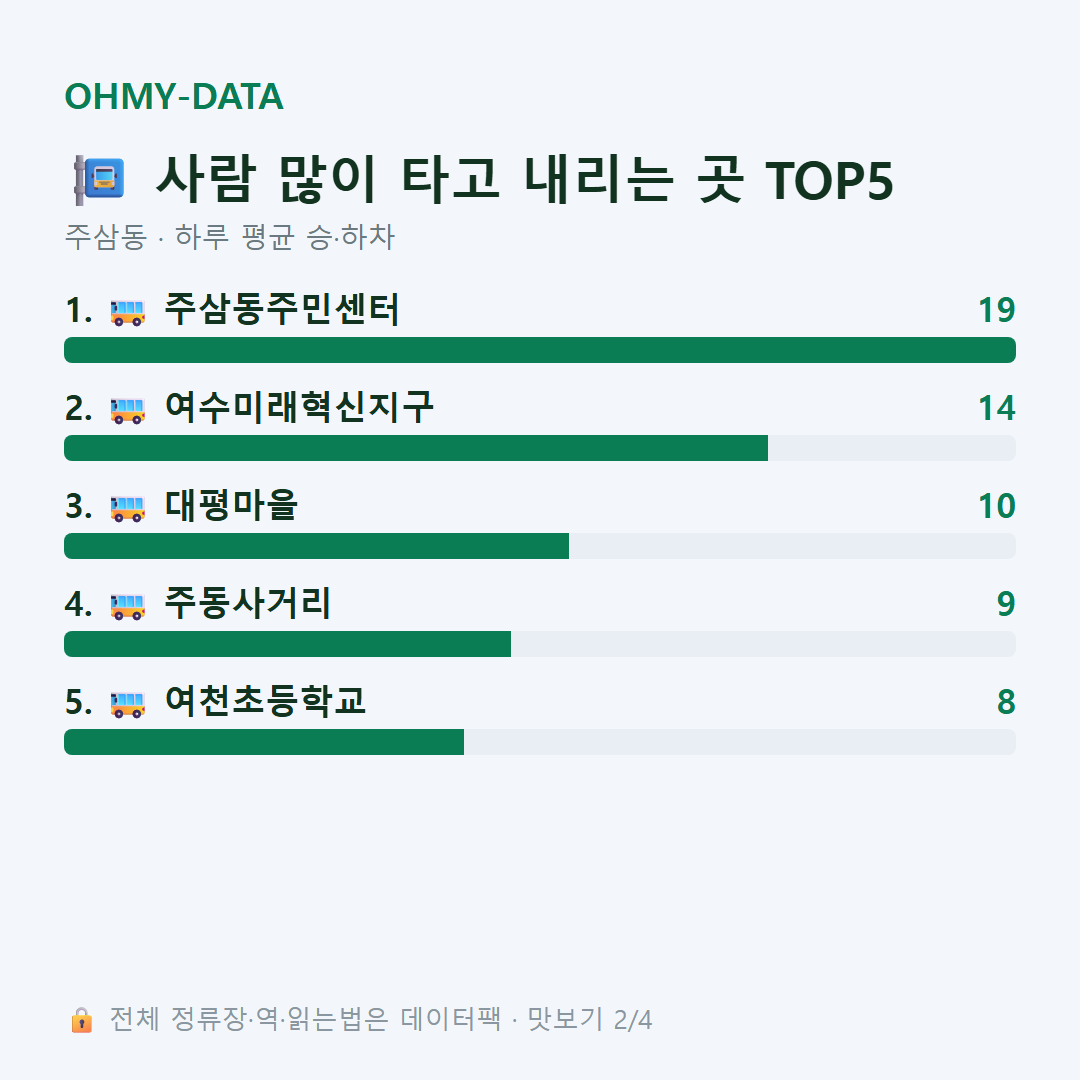Click the value 14 for rank two
1080x1080 pixels.
[x=997, y=408]
